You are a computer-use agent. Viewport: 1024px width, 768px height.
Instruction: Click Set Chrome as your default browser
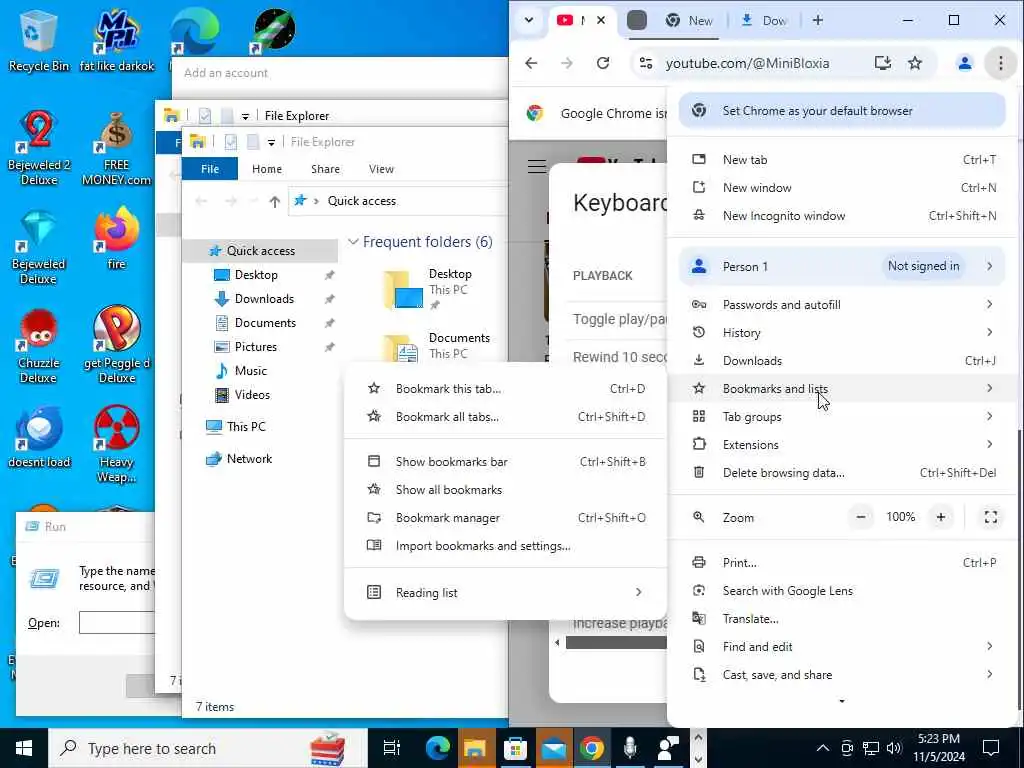(842, 110)
